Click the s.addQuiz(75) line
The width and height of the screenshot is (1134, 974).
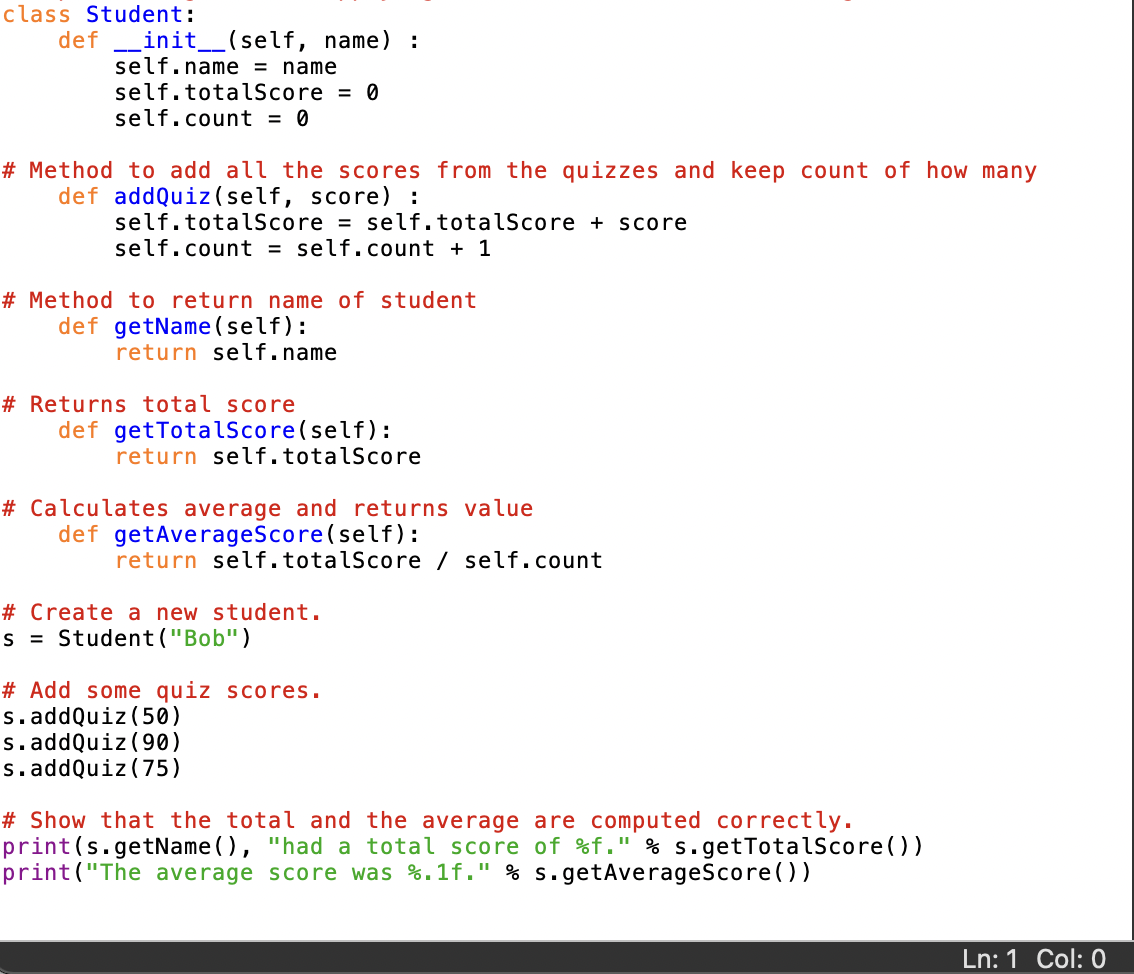point(90,768)
